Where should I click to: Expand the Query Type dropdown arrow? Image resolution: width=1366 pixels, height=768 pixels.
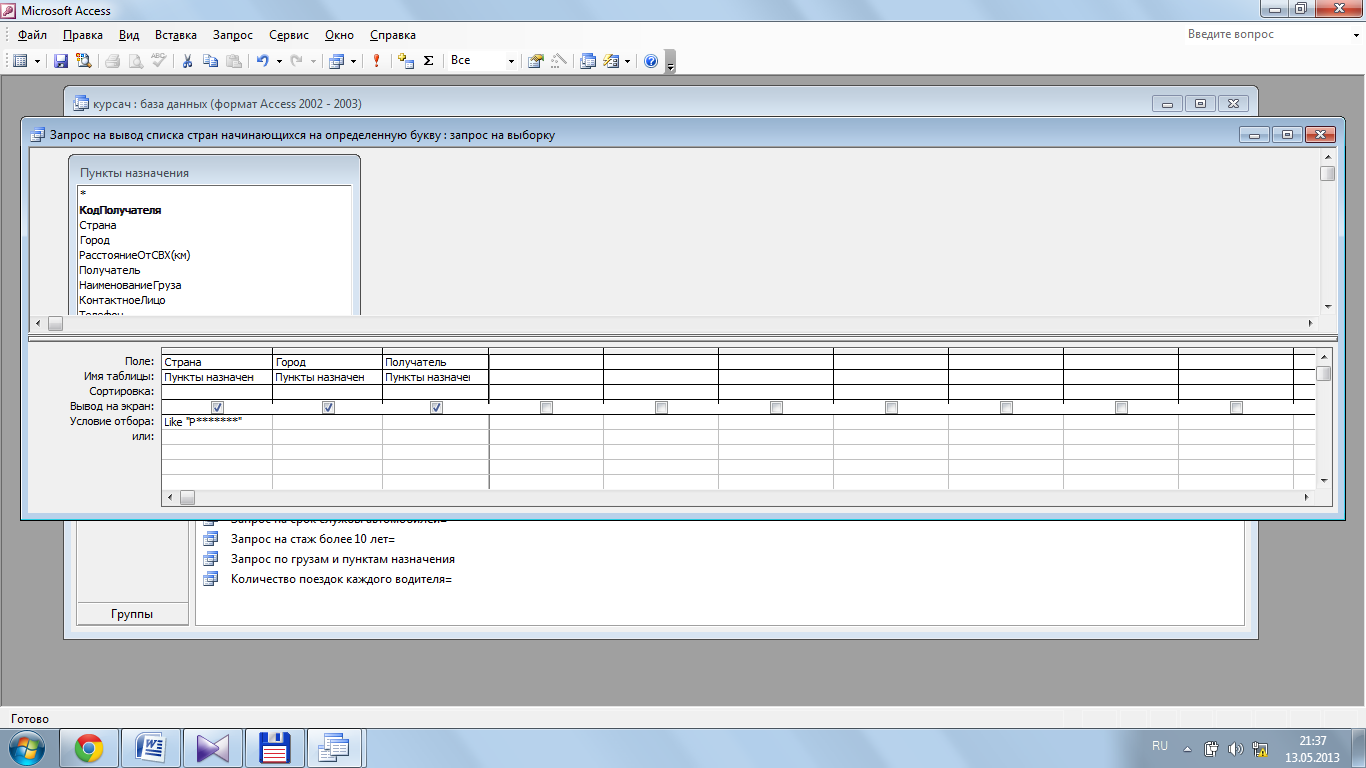tap(353, 61)
